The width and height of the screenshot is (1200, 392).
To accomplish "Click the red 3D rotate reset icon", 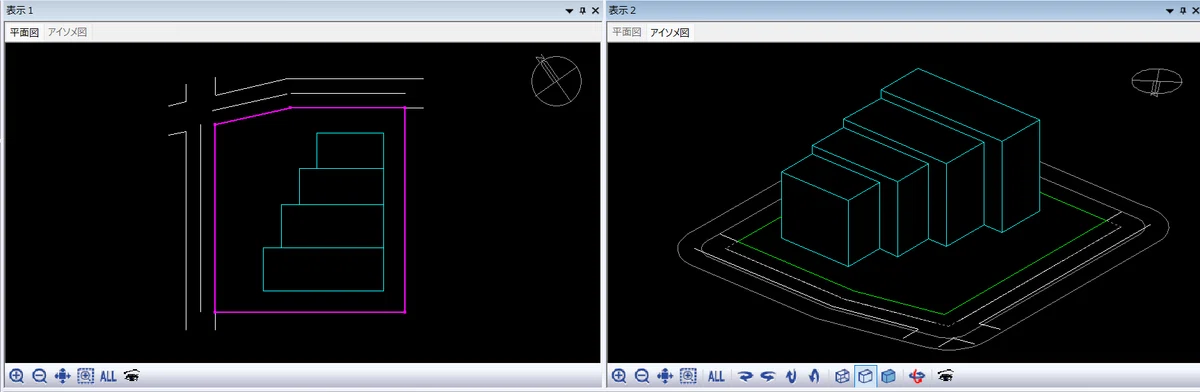I will click(916, 376).
